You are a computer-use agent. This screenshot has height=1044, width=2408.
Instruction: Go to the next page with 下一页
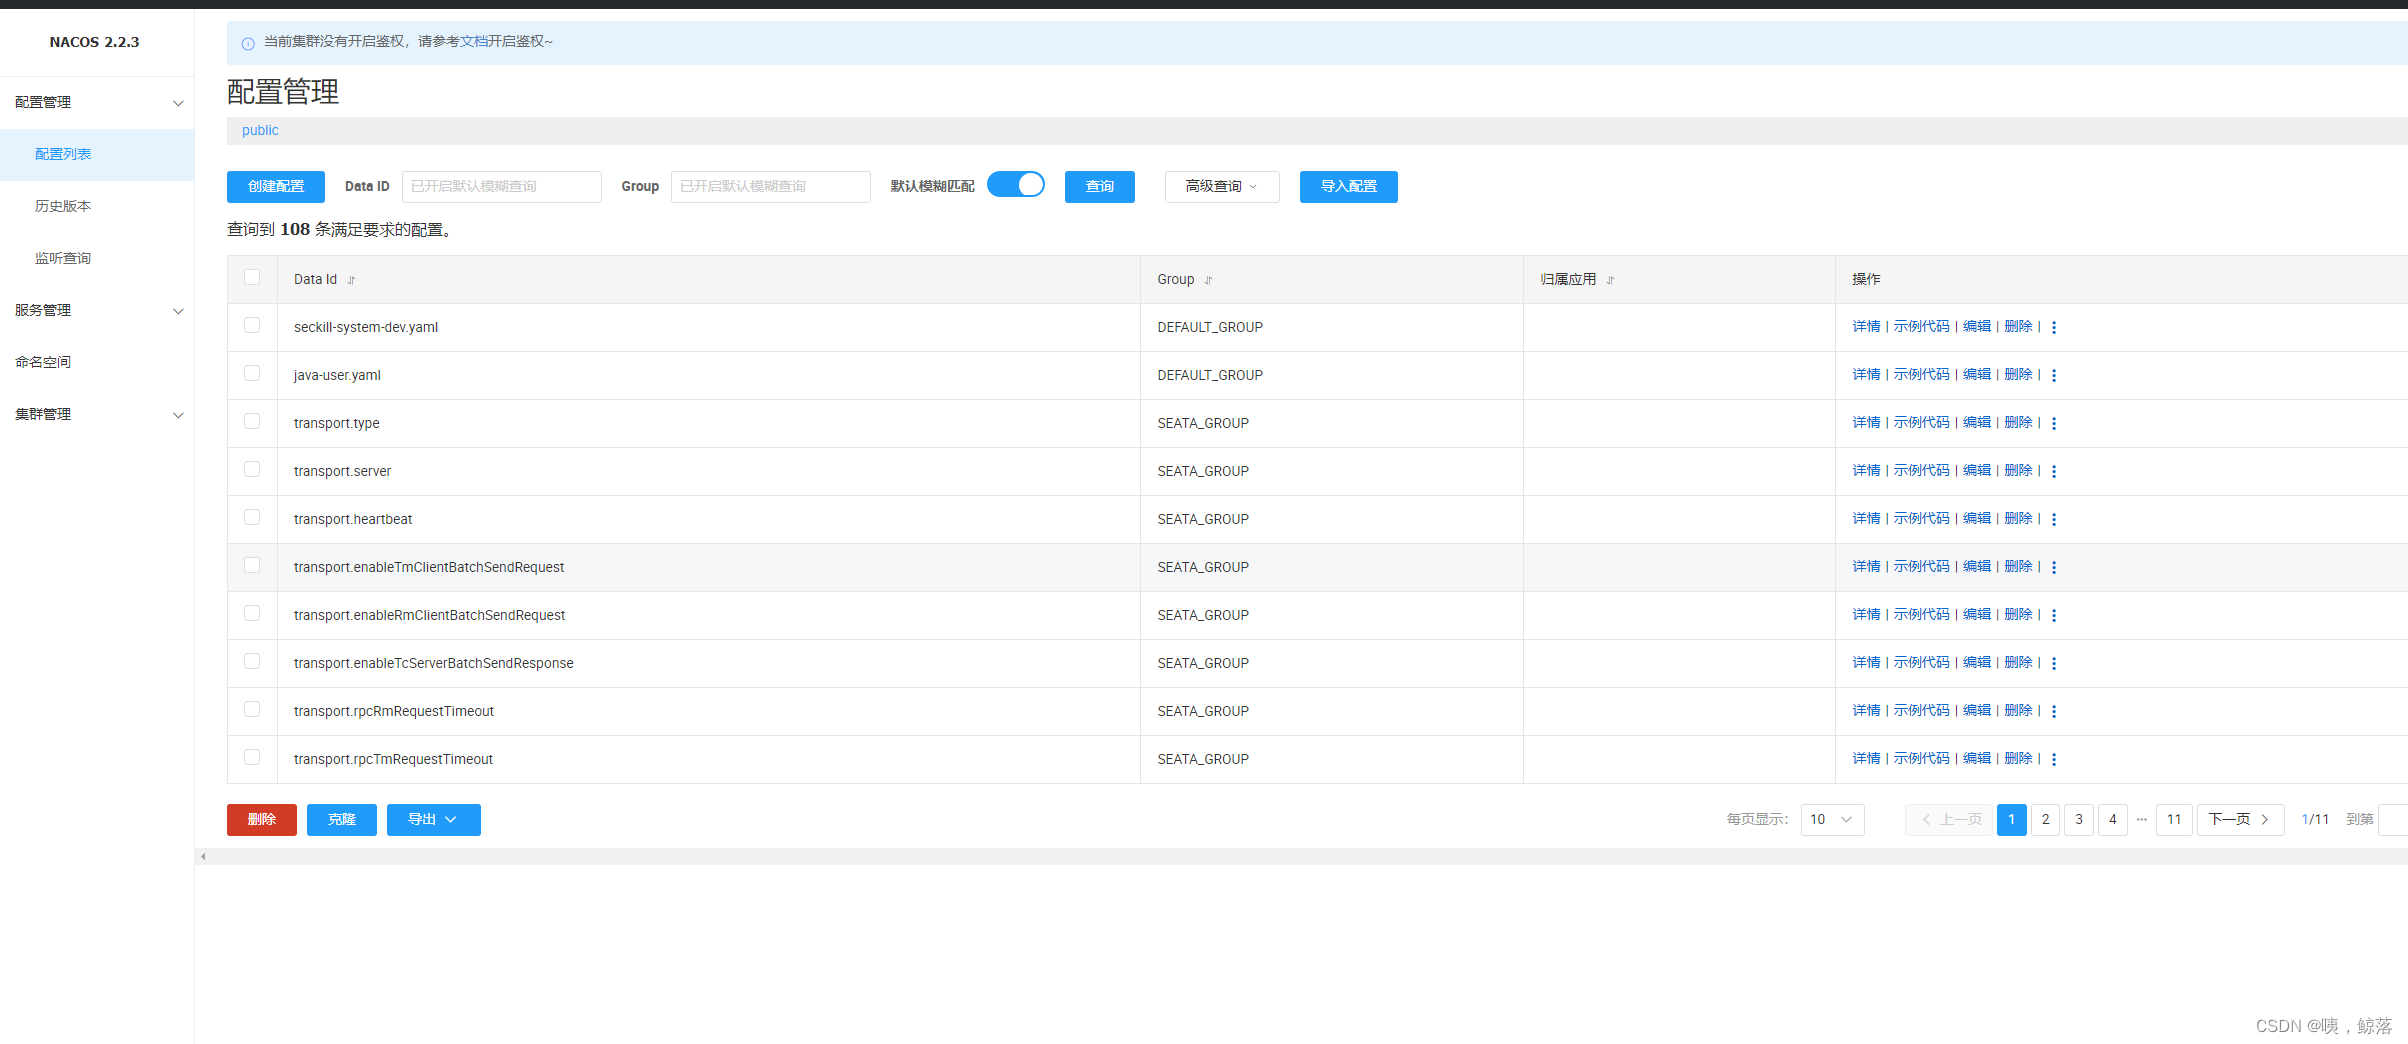tap(2240, 819)
